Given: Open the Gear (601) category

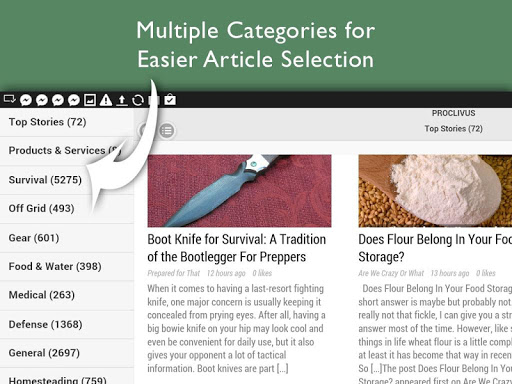Looking at the screenshot, I should pos(67,238).
